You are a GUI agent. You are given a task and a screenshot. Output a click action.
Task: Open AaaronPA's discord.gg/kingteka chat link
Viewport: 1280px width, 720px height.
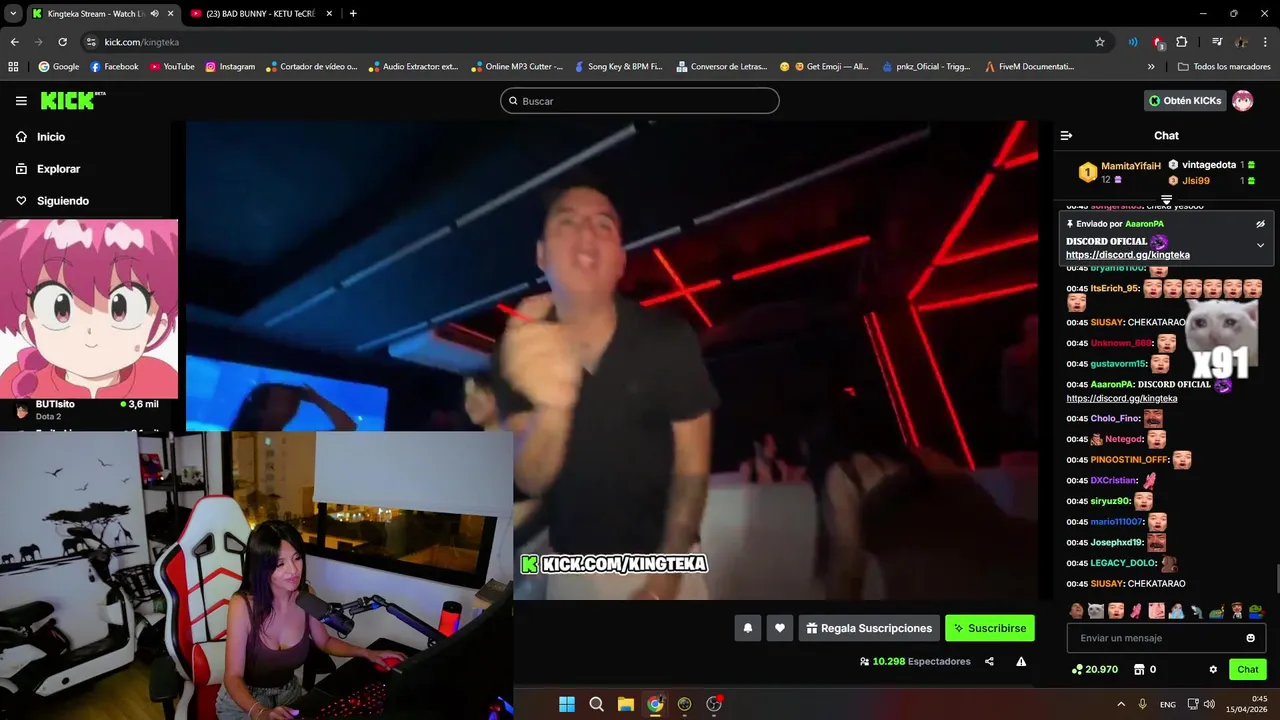(x=1121, y=398)
